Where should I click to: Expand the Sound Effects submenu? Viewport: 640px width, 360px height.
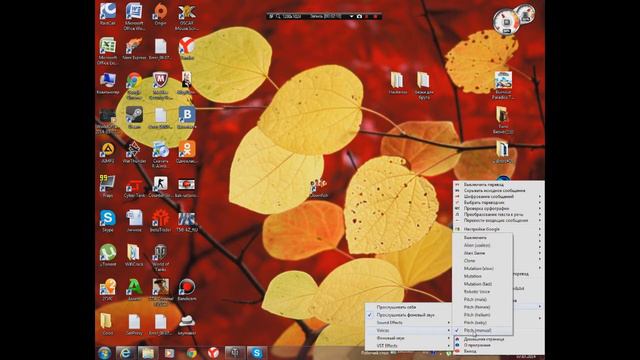click(408, 322)
